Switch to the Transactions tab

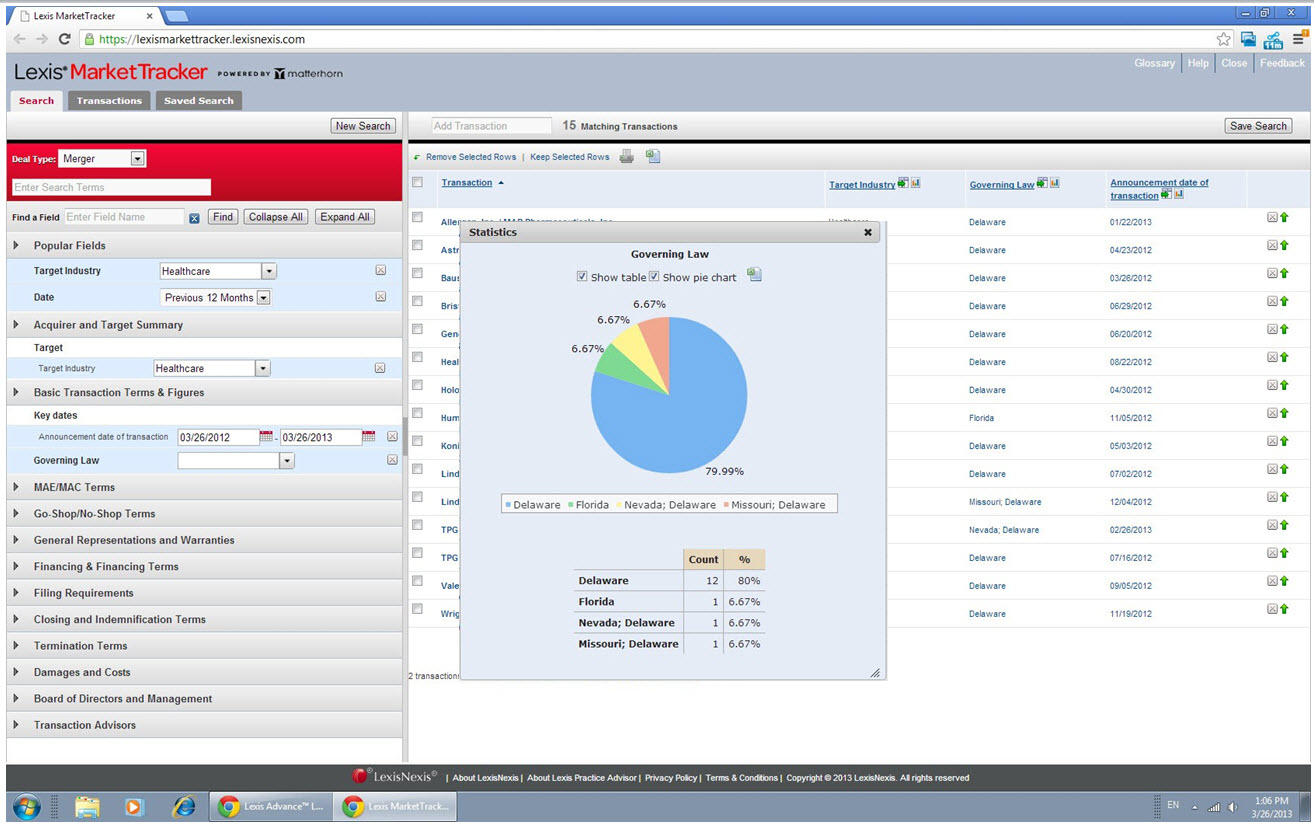109,100
